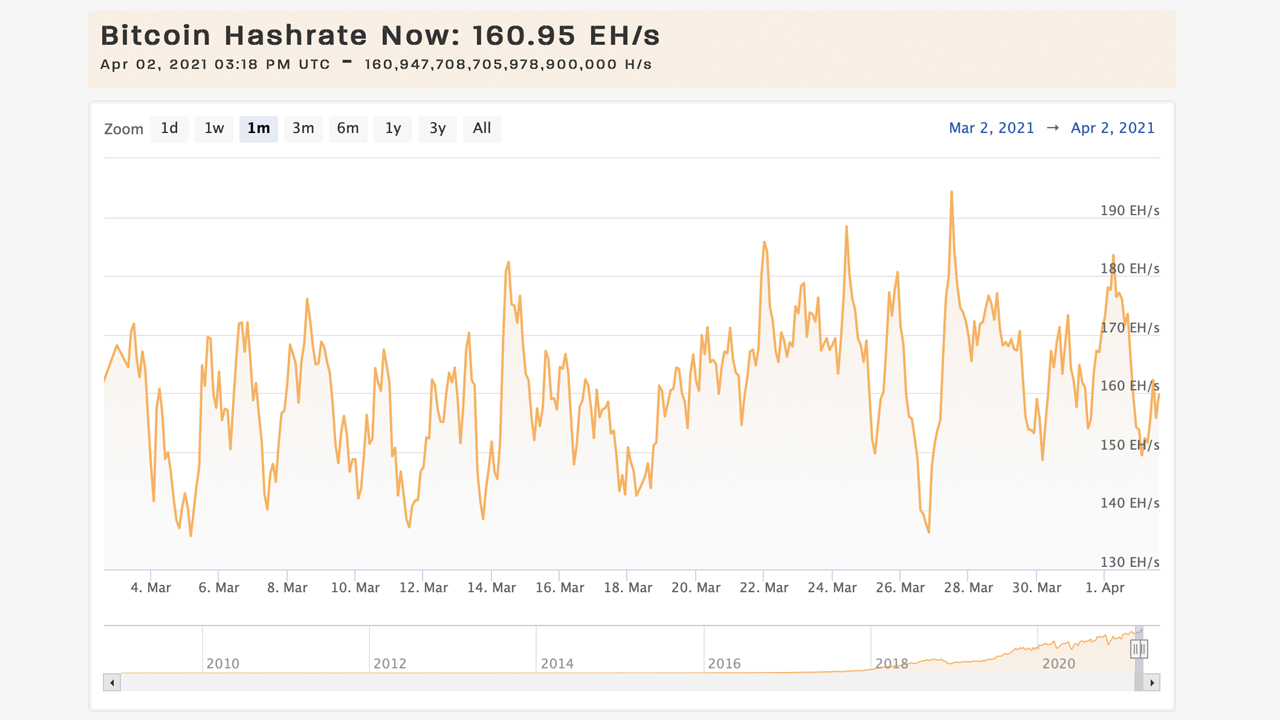Click the 2012 label in navigator
Image resolution: width=1280 pixels, height=720 pixels.
point(389,663)
